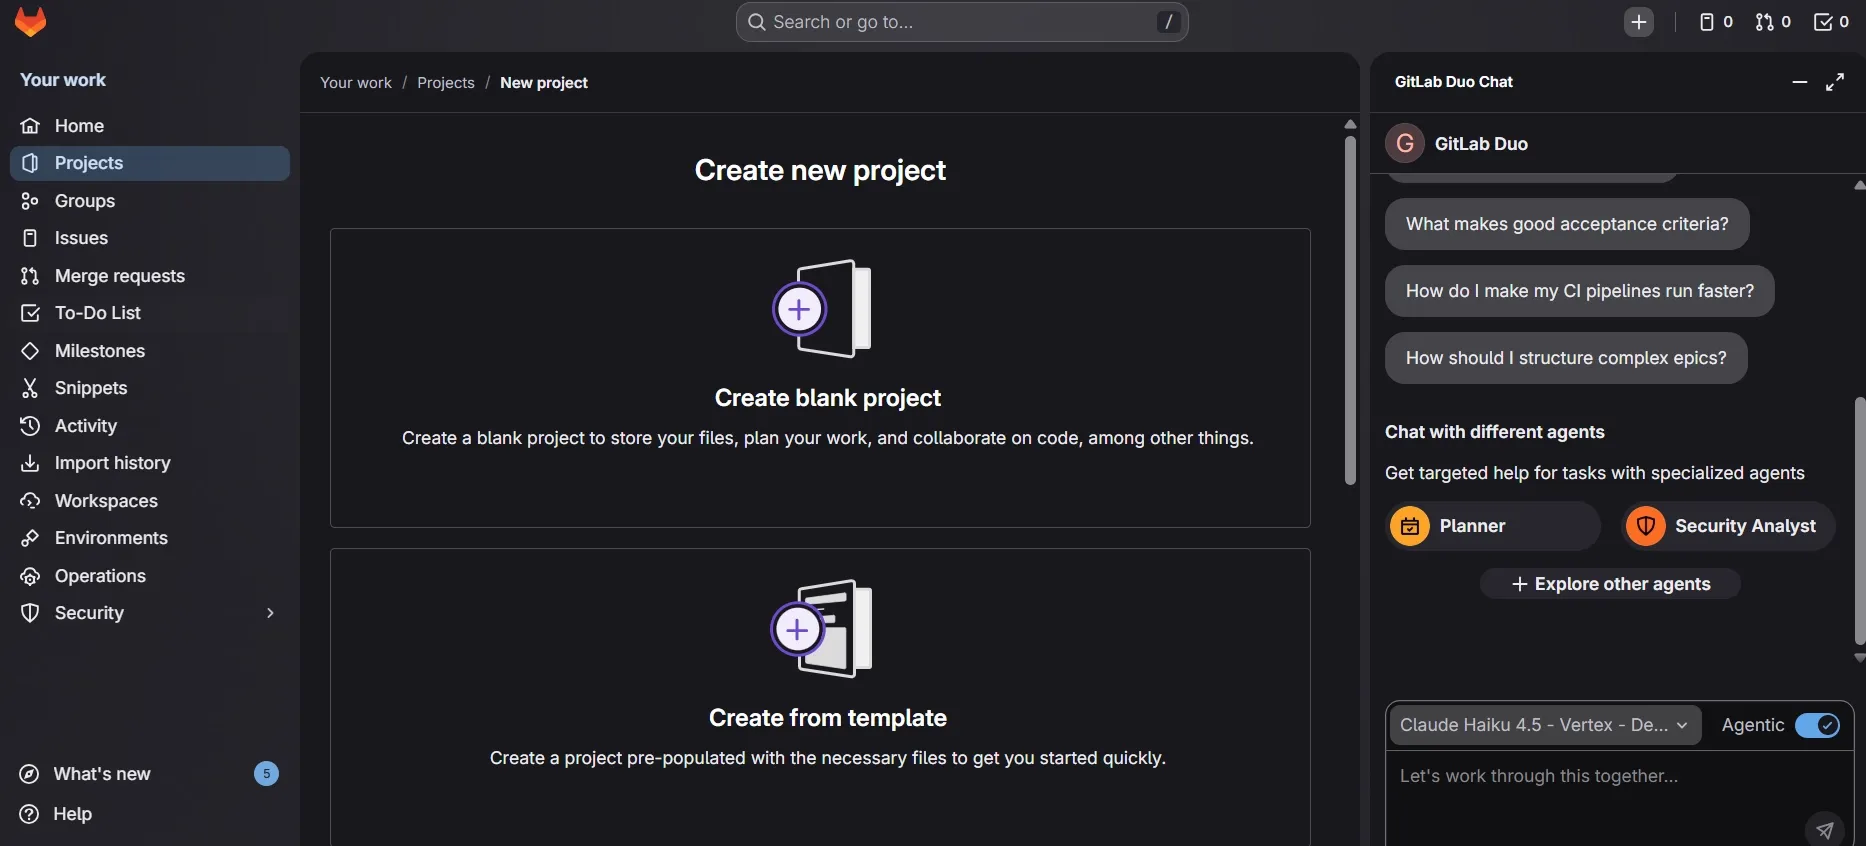The height and width of the screenshot is (846, 1866).
Task: Click the Duo chat panel scrollbar
Action: [x=1860, y=520]
